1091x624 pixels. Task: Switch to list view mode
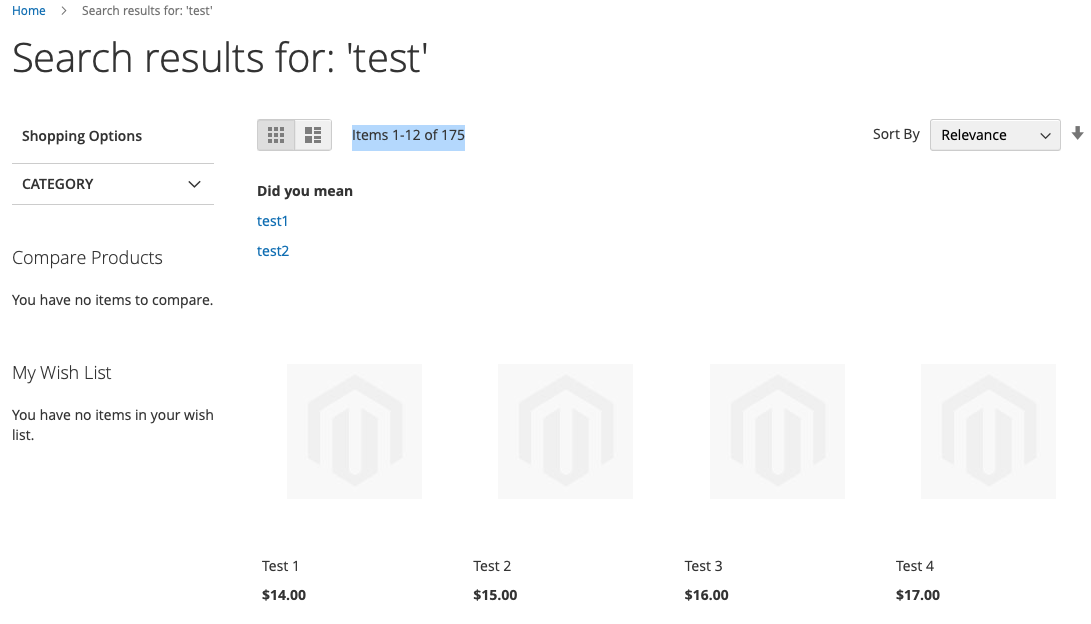pyautogui.click(x=312, y=134)
